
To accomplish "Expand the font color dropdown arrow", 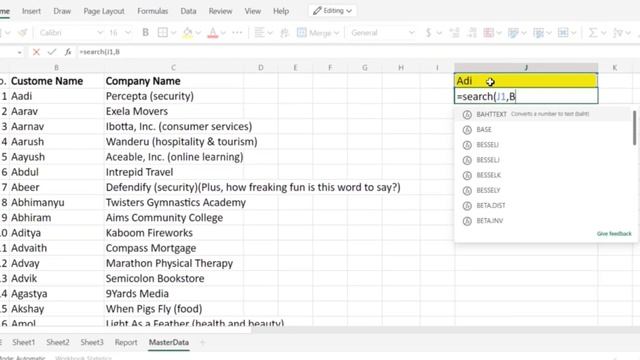I will pos(223,33).
